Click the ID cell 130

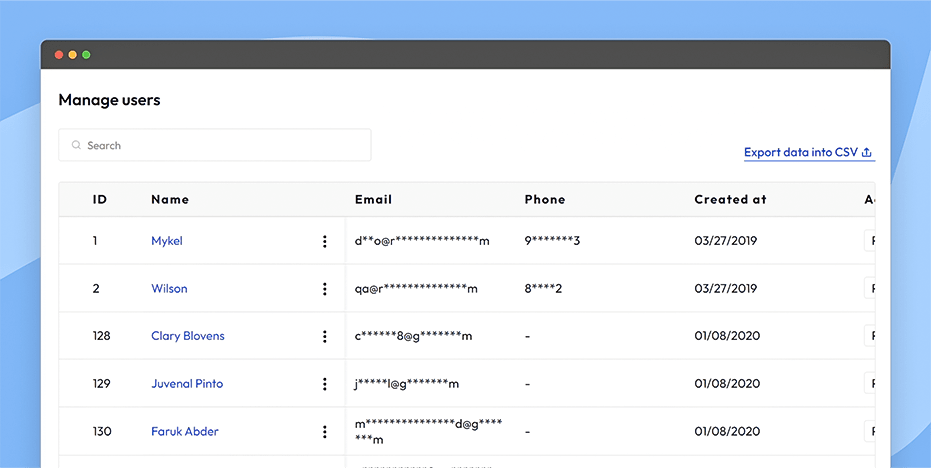coord(102,431)
